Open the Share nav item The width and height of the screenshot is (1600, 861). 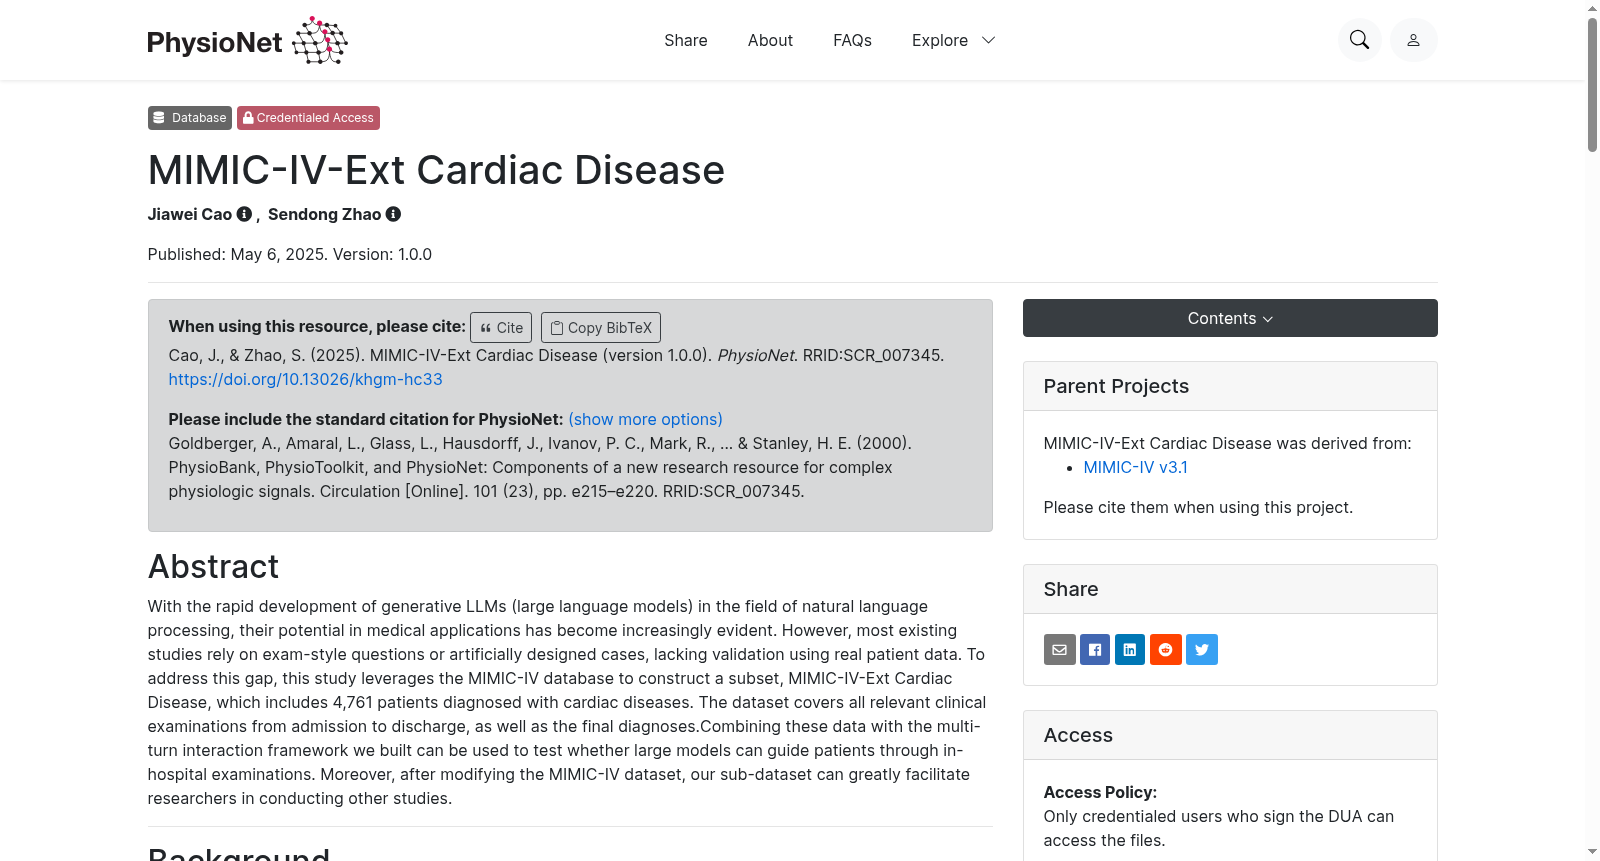[x=686, y=40]
